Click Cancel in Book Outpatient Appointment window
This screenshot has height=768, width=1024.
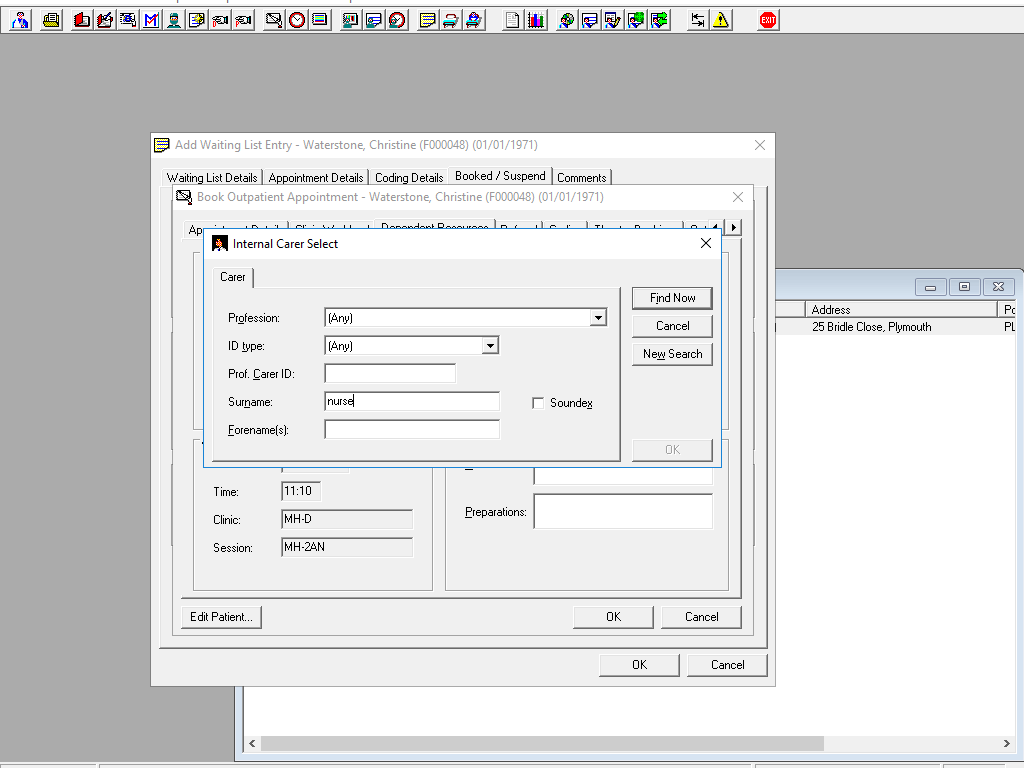pos(701,616)
